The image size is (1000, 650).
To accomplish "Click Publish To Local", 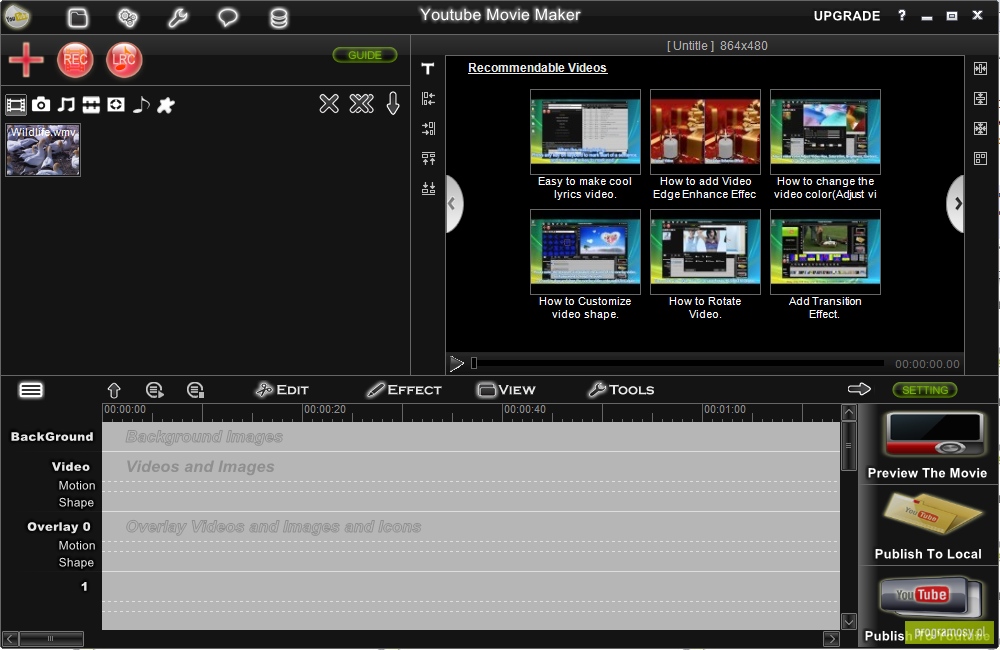I will [x=927, y=526].
